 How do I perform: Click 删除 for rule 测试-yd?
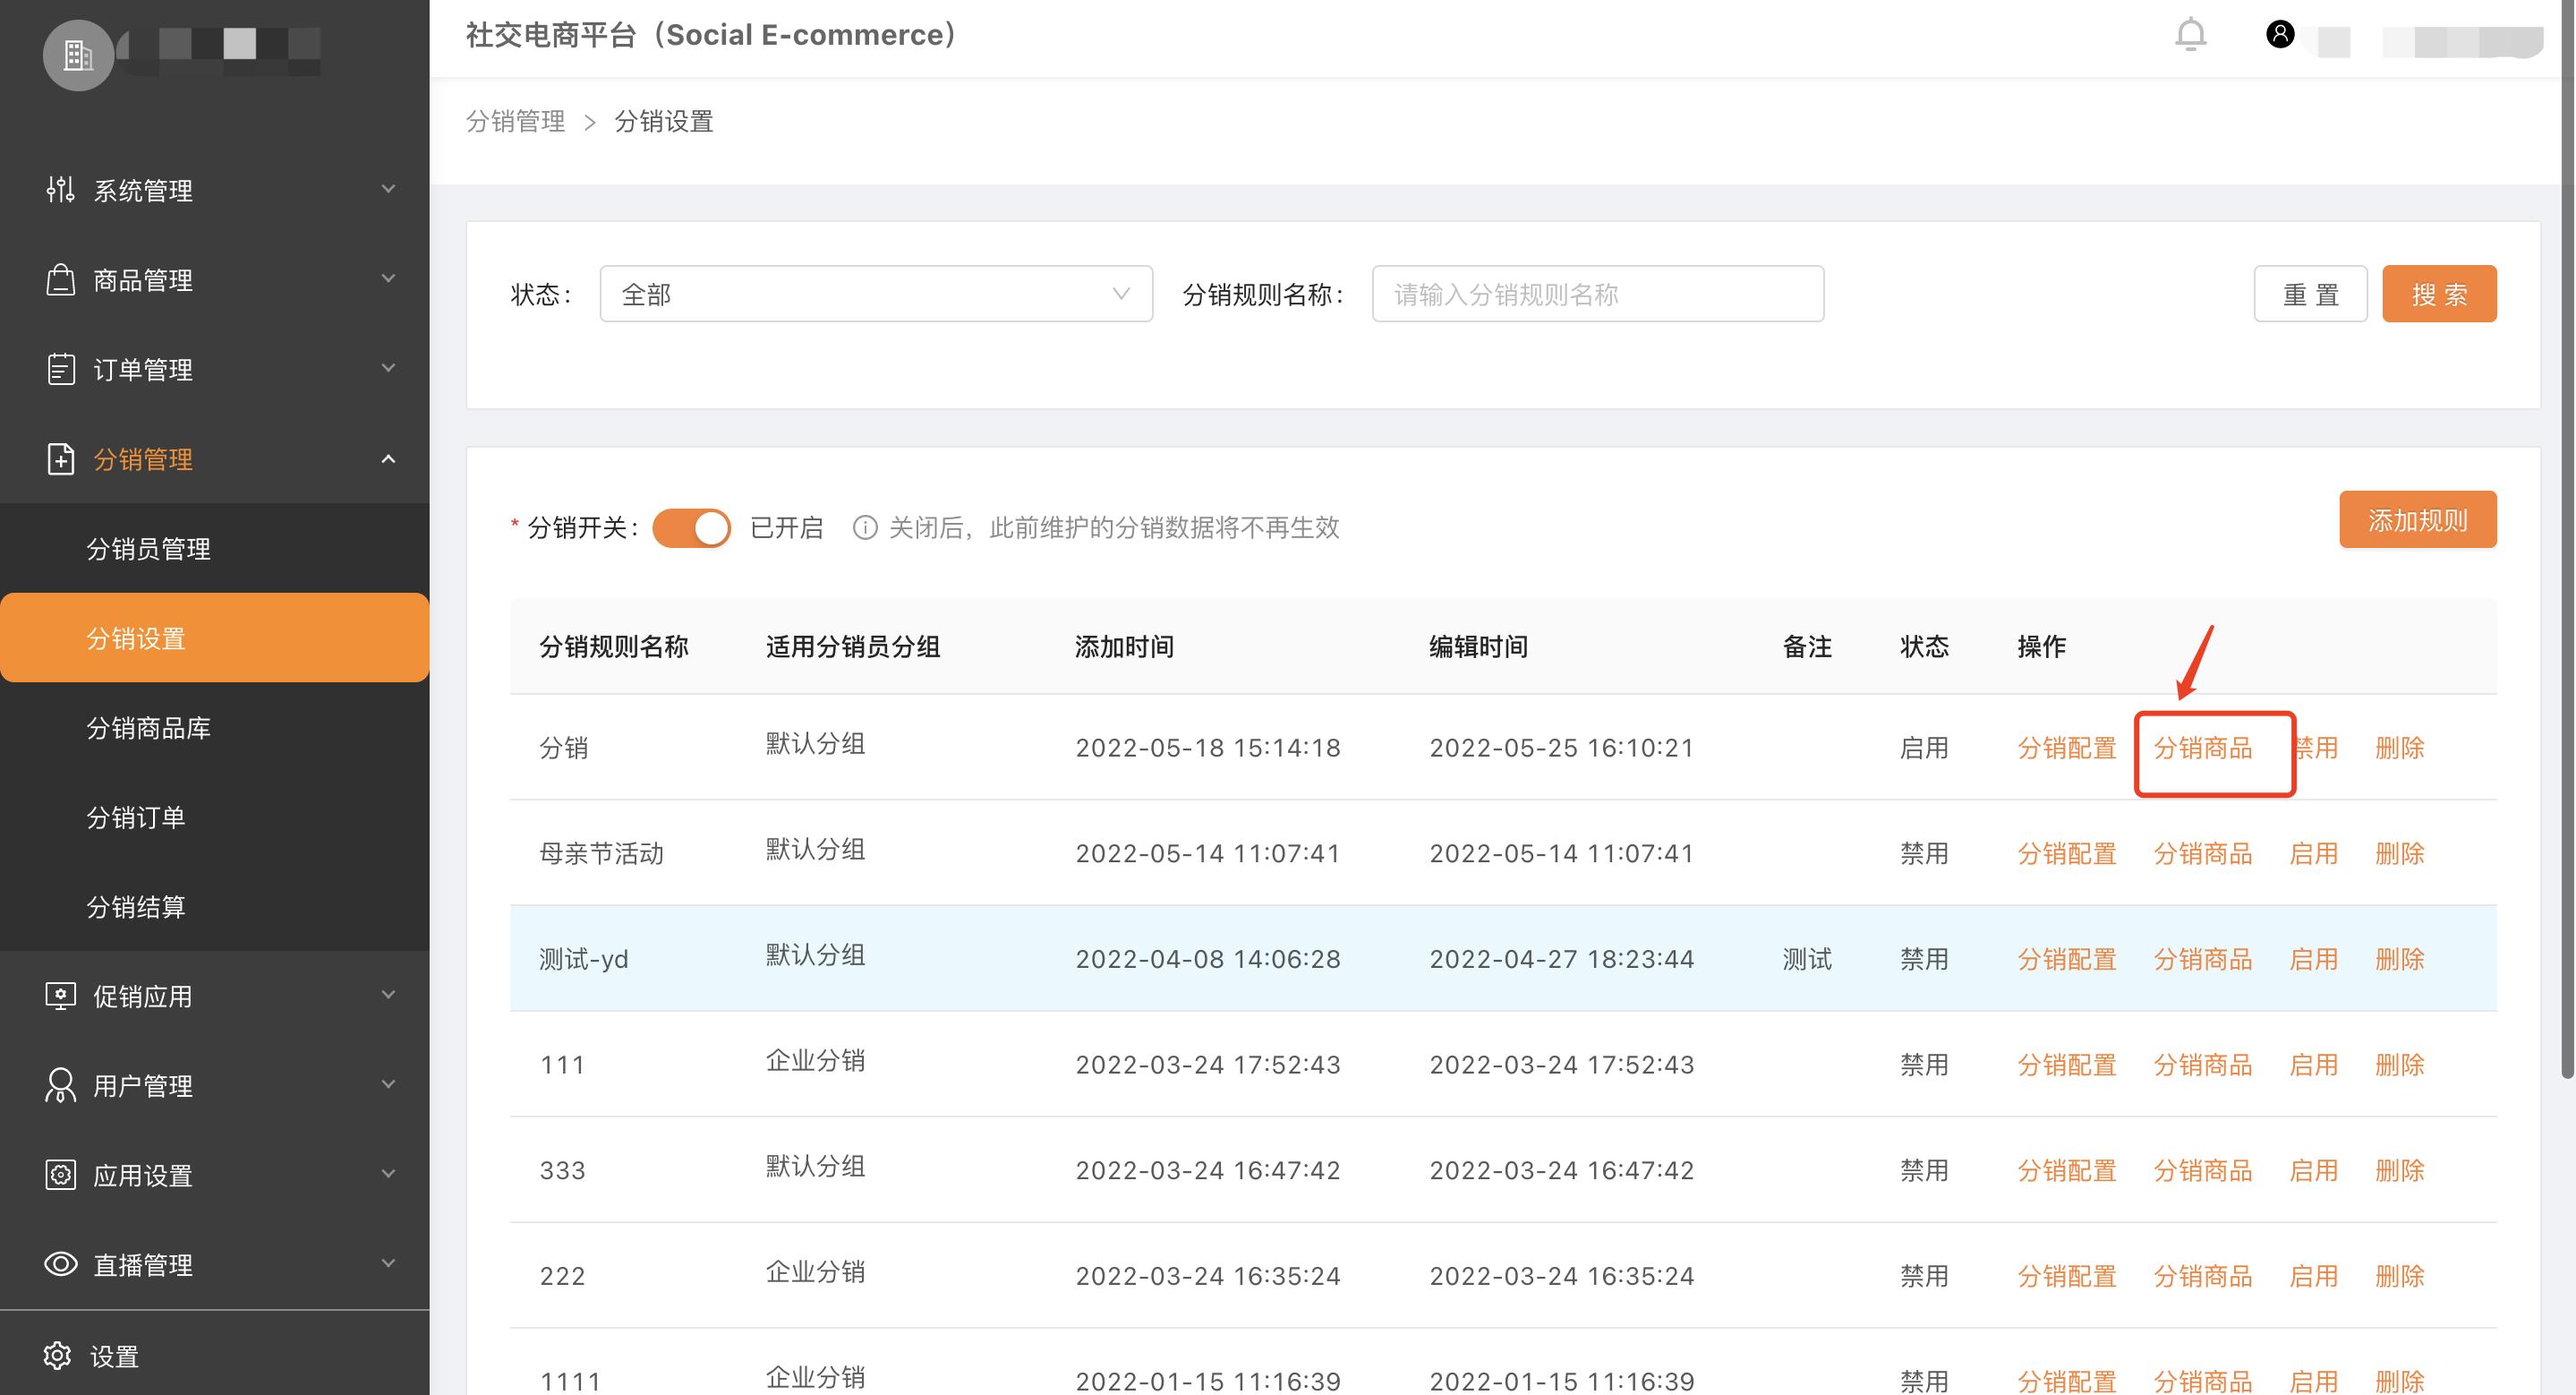[2400, 959]
